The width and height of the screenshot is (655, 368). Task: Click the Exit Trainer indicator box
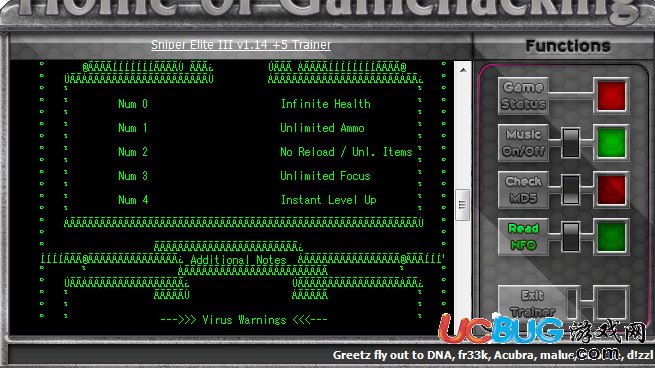click(x=611, y=304)
